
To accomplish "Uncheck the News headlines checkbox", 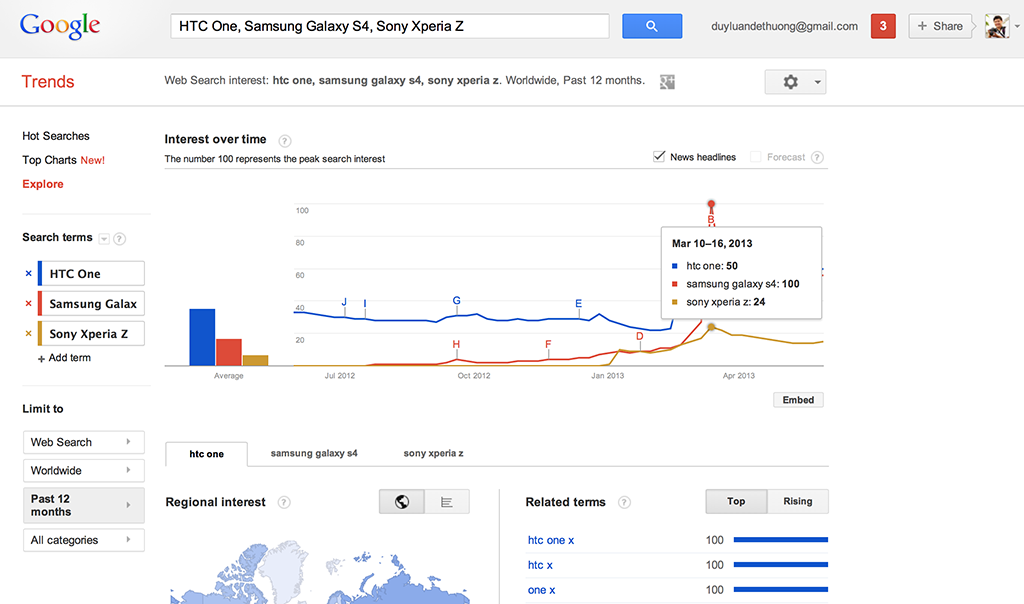I will [659, 156].
